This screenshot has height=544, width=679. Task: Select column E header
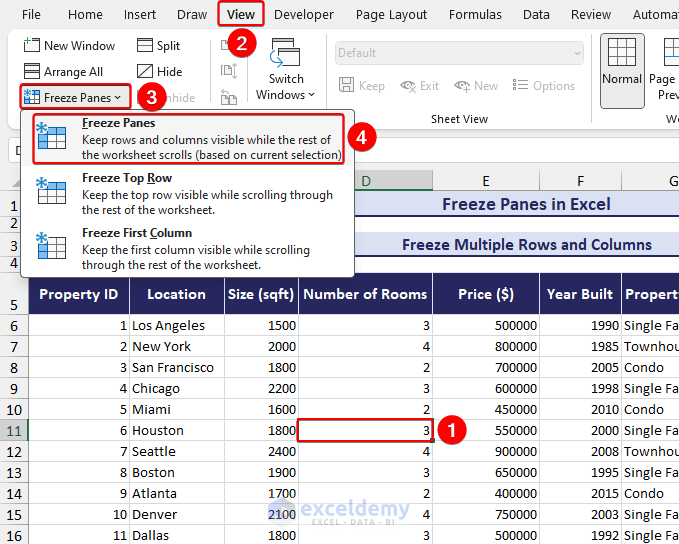pyautogui.click(x=486, y=181)
